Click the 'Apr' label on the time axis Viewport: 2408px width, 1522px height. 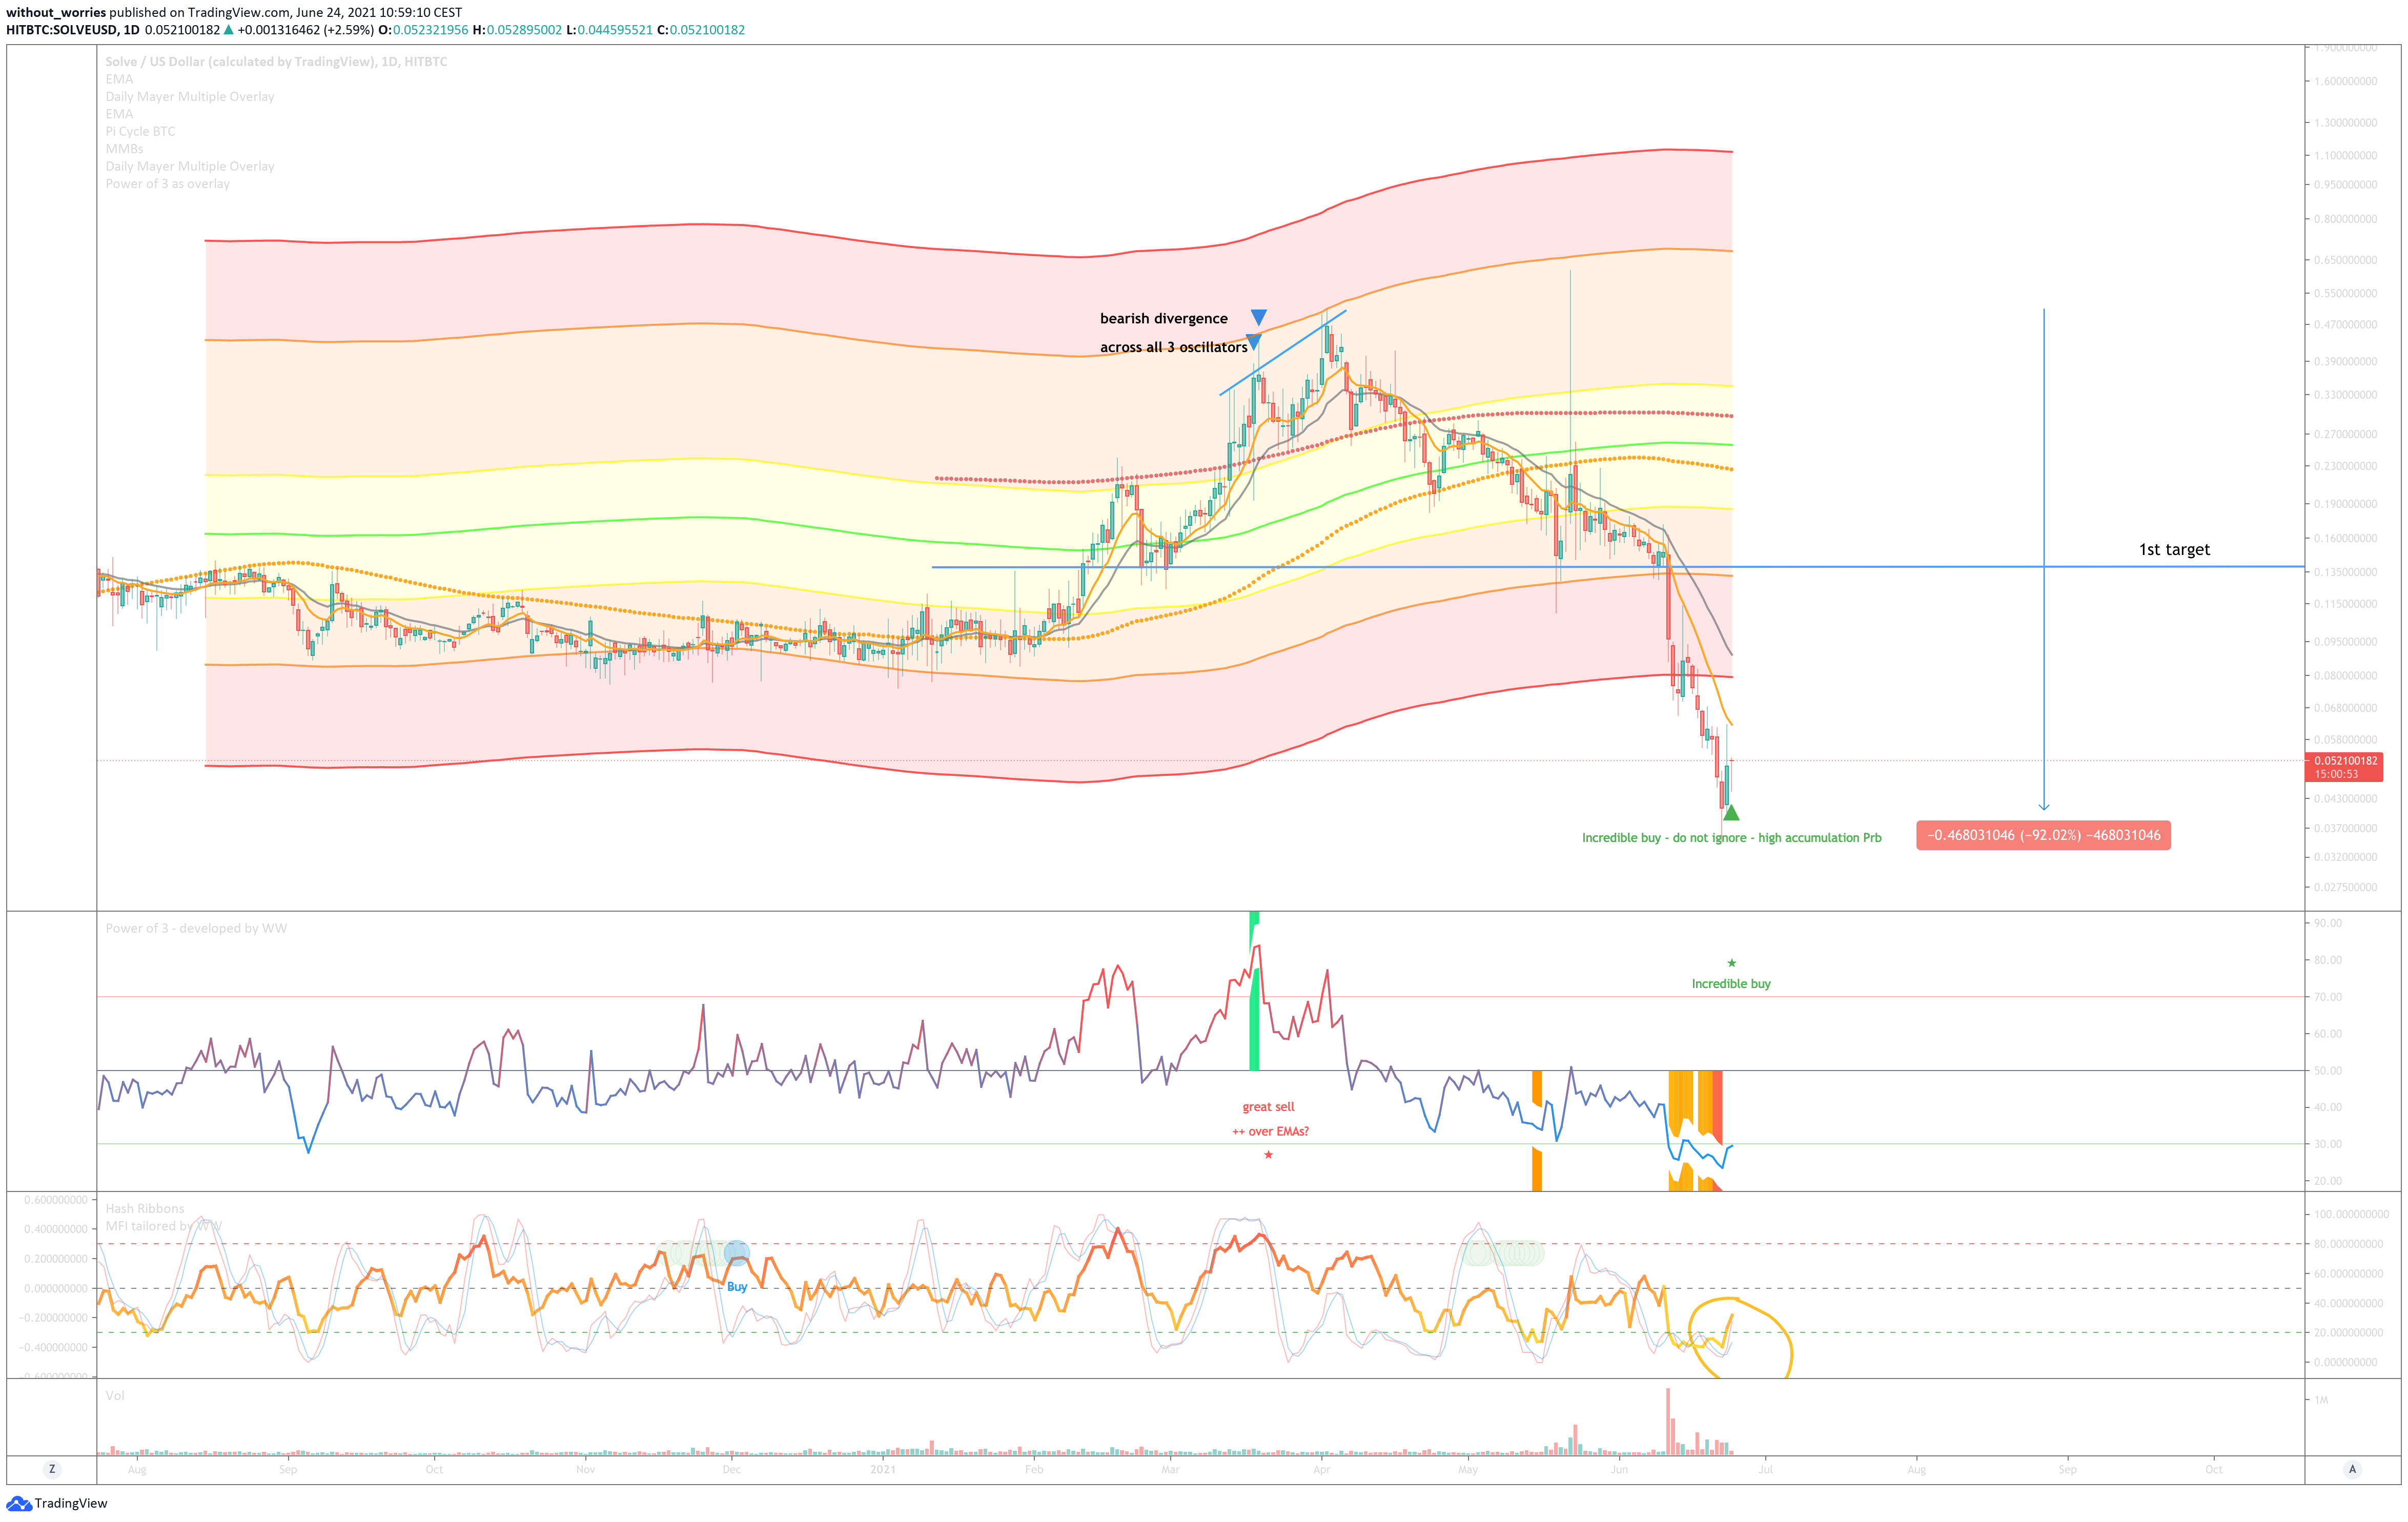click(x=1321, y=1469)
